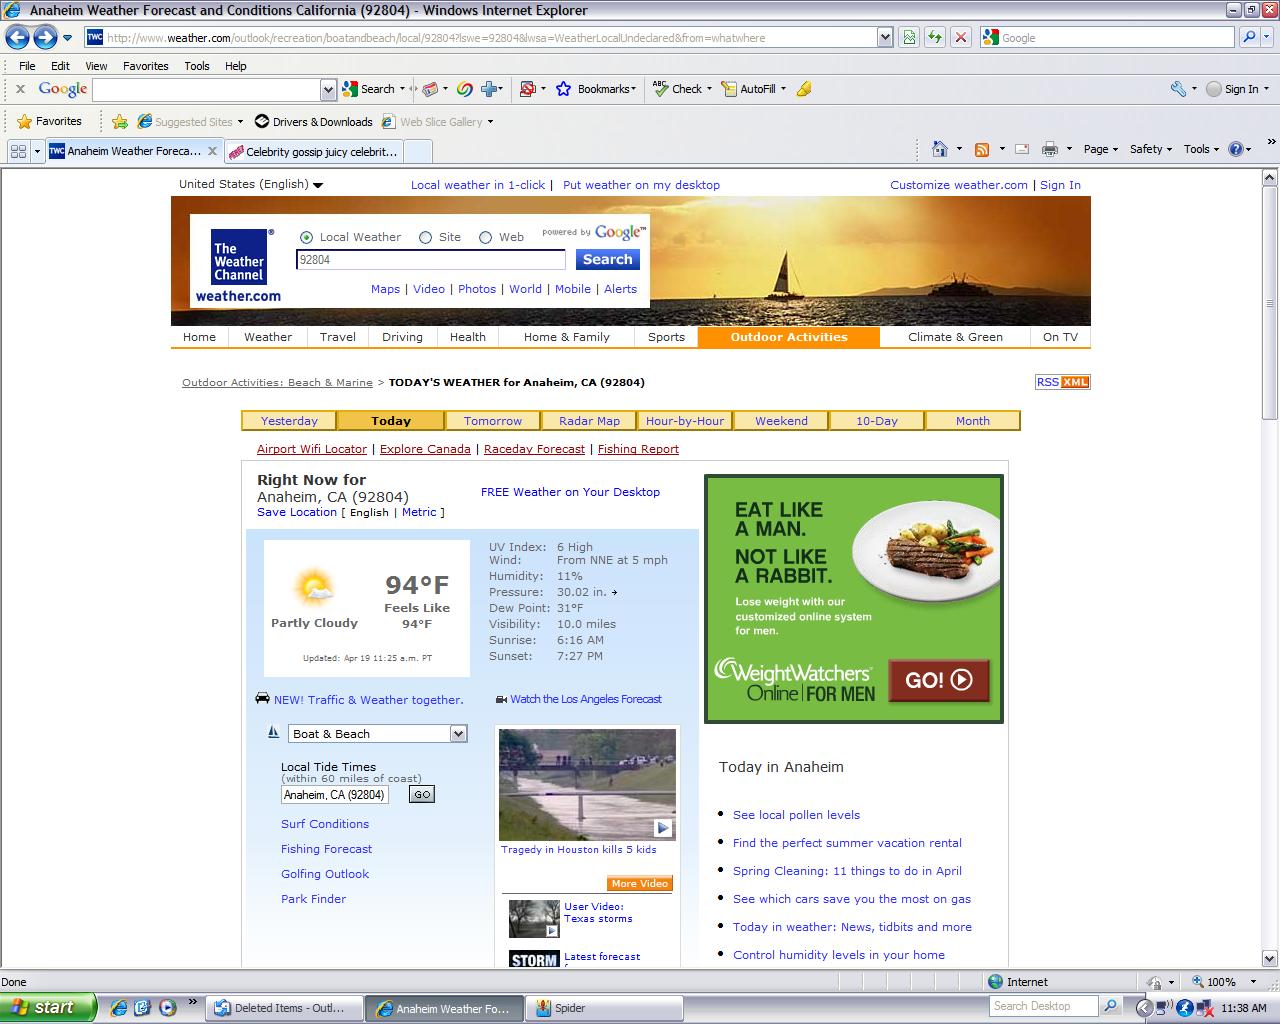Select the Local Weather radio button
Screen dimensions: 1280x1024
306,237
